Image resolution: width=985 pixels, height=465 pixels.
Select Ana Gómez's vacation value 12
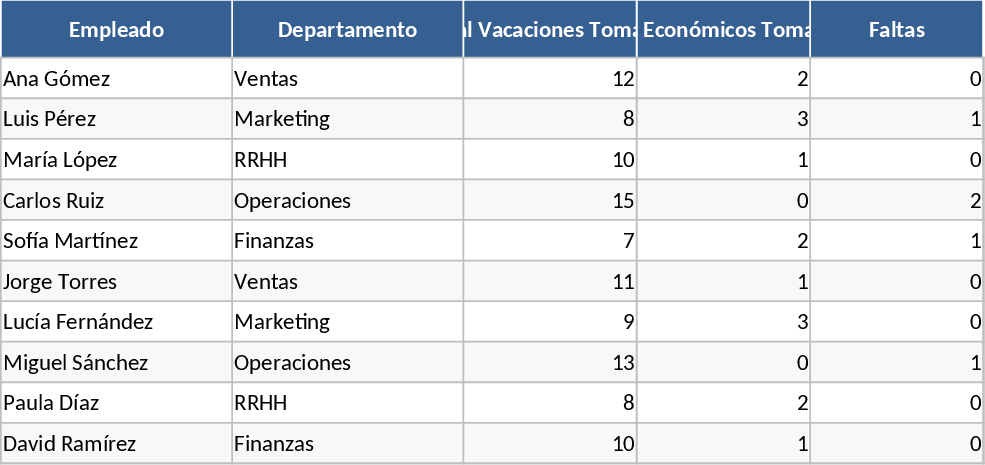(x=550, y=79)
